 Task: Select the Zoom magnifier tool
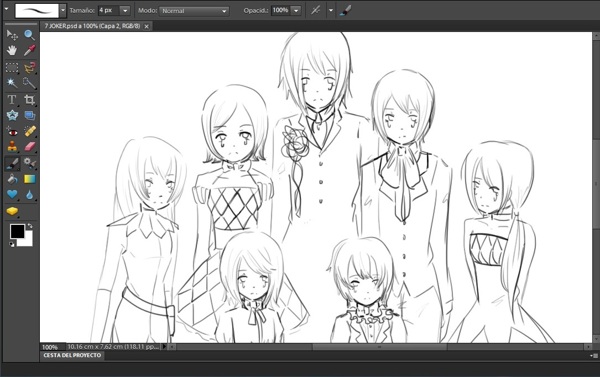[x=29, y=35]
